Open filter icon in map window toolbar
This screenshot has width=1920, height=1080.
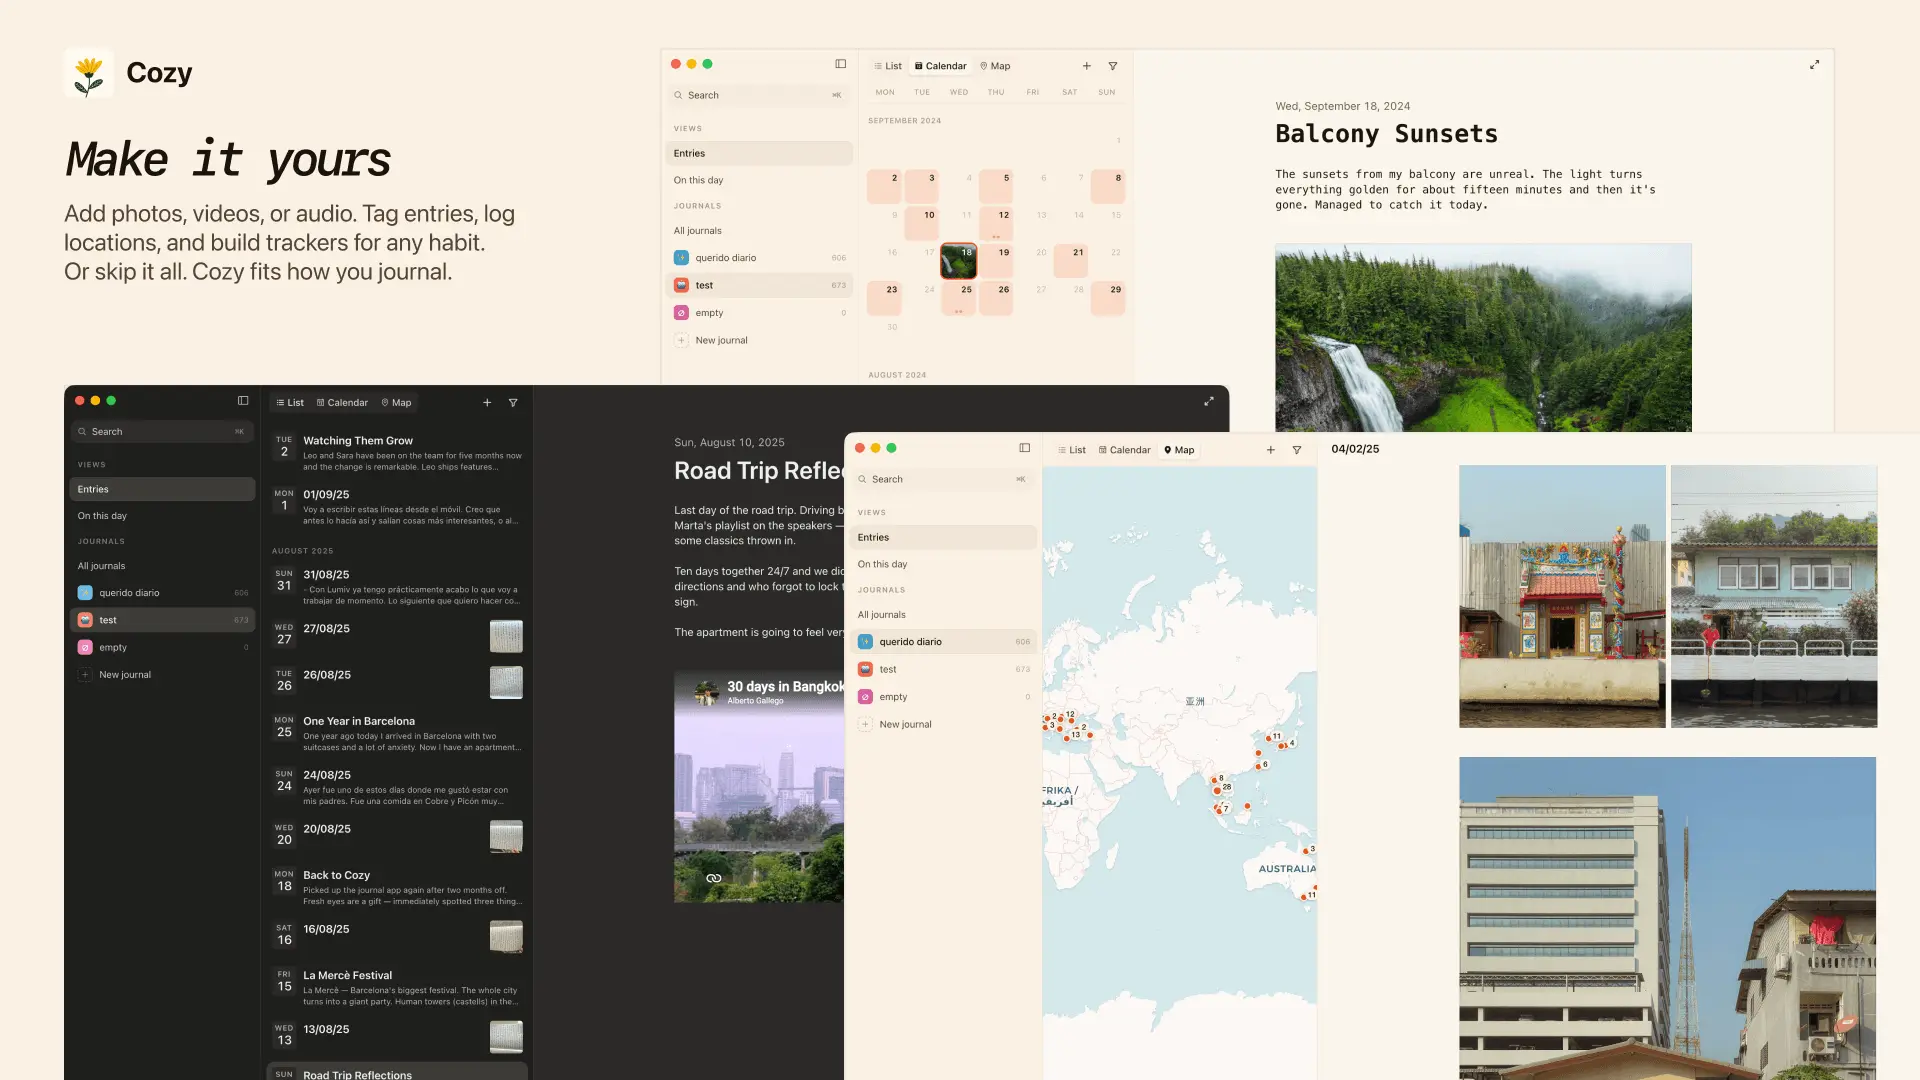[x=1297, y=450]
